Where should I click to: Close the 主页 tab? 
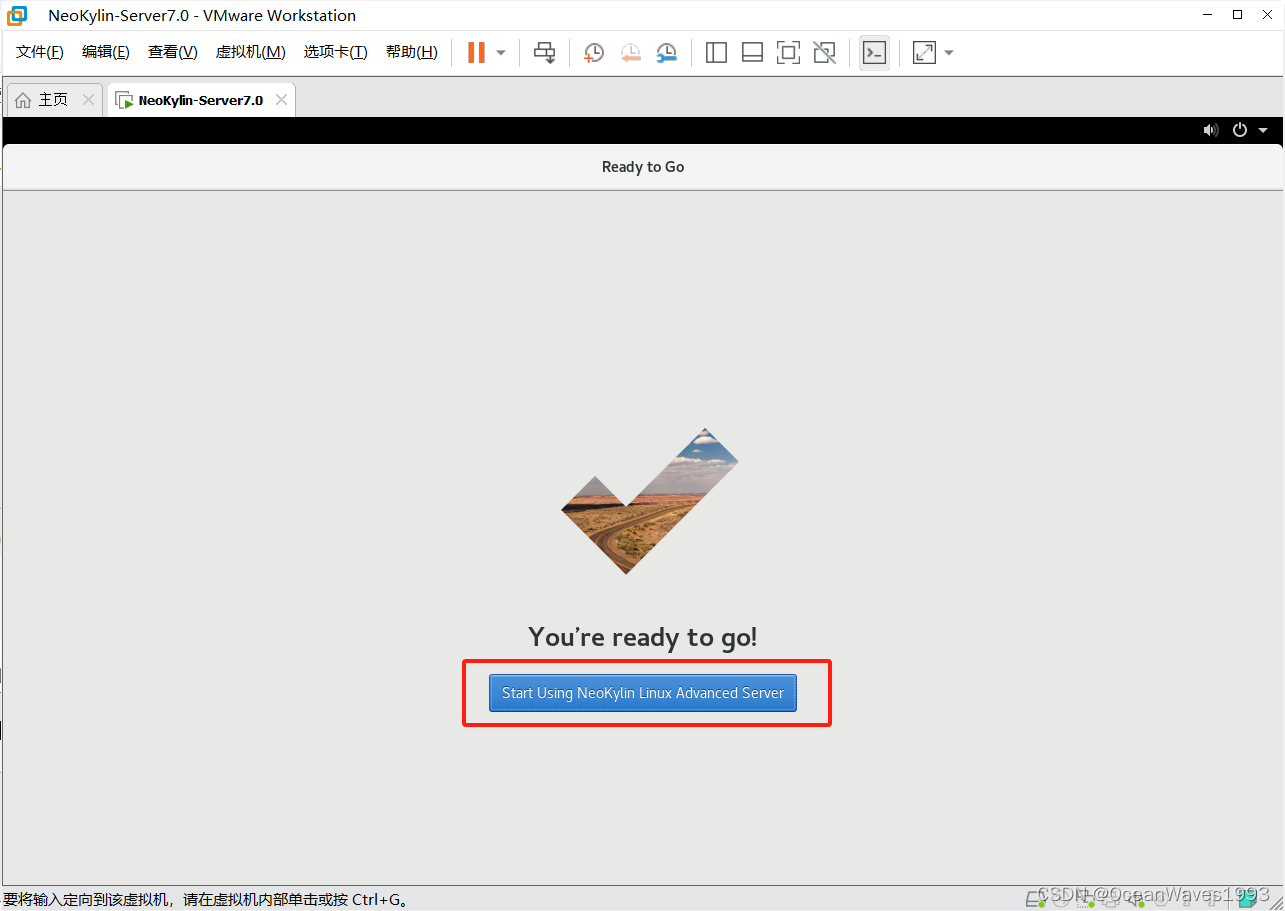tap(88, 100)
